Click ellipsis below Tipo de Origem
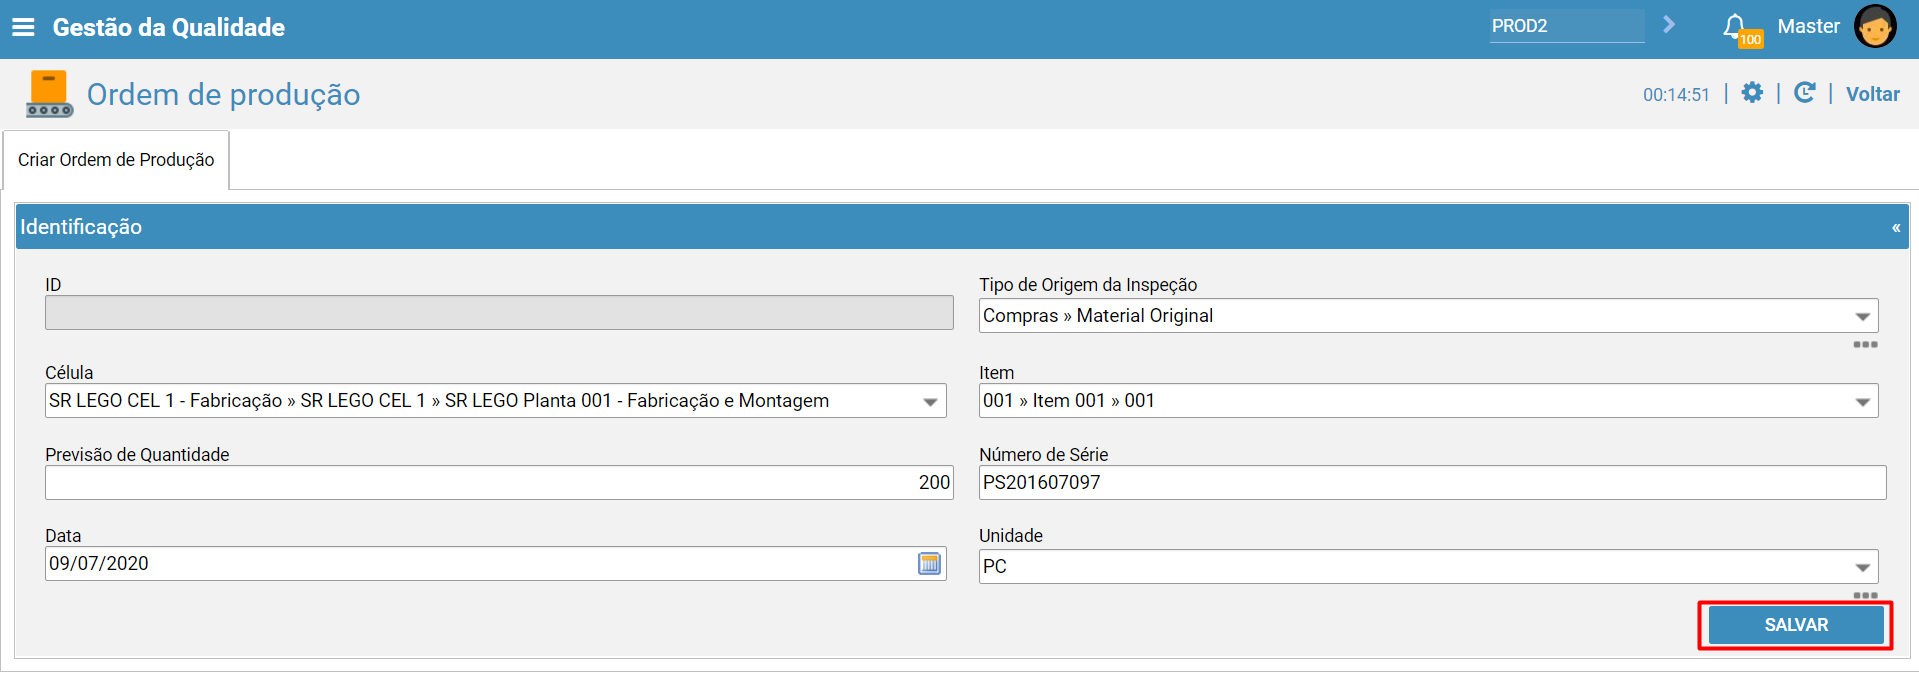This screenshot has height=678, width=1919. point(1865,344)
